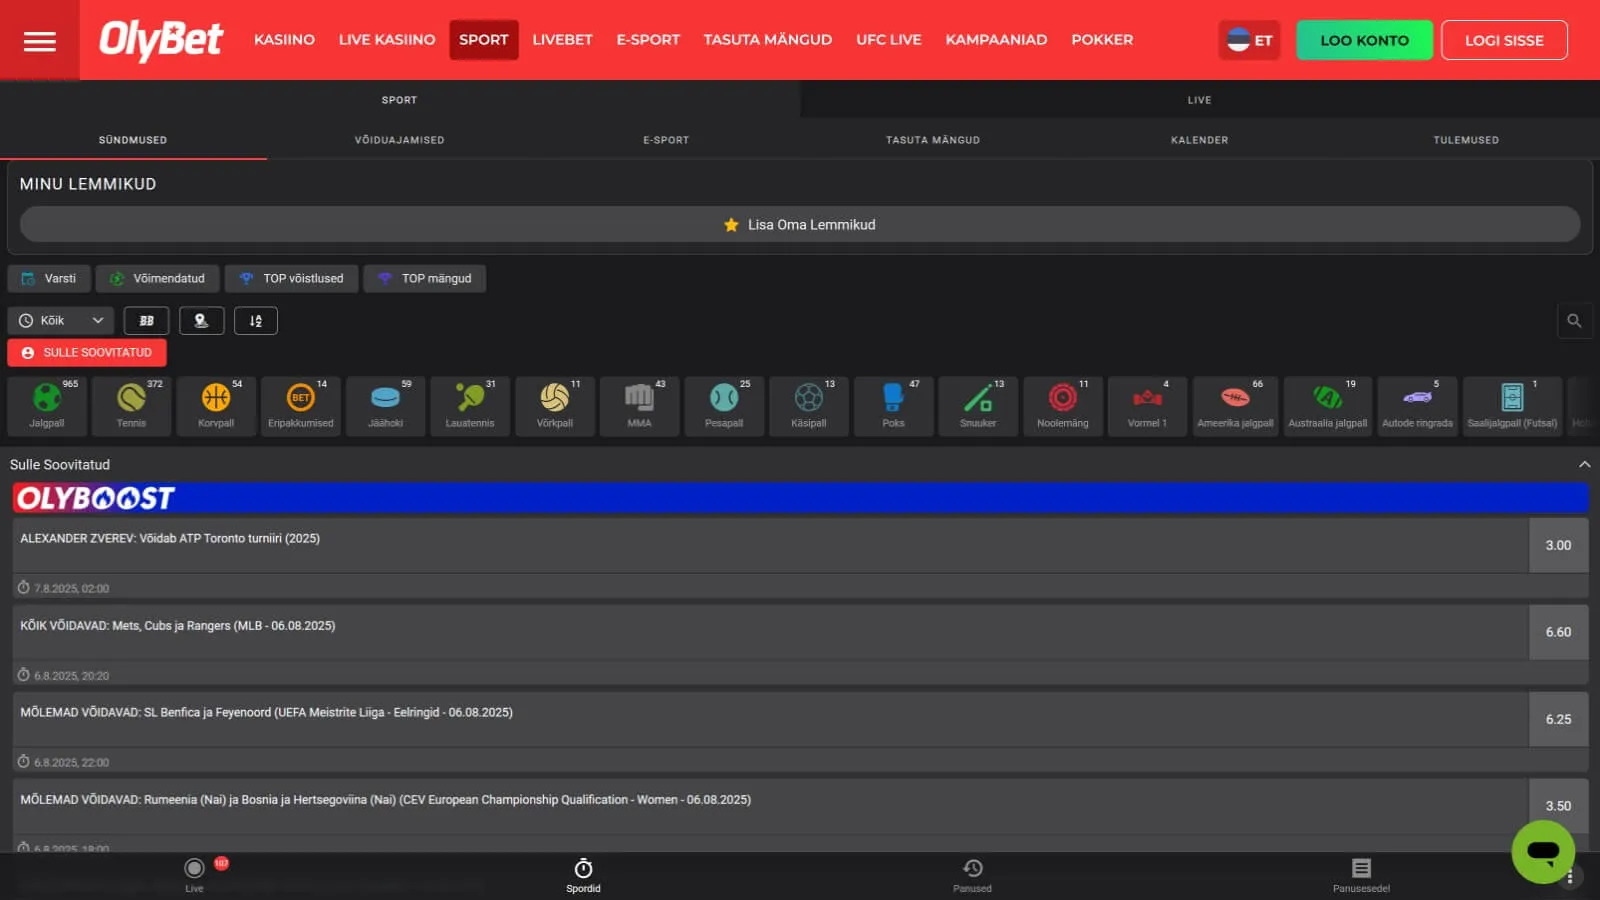Open the LIVE KASIINO menu item
1600x900 pixels.
point(387,40)
